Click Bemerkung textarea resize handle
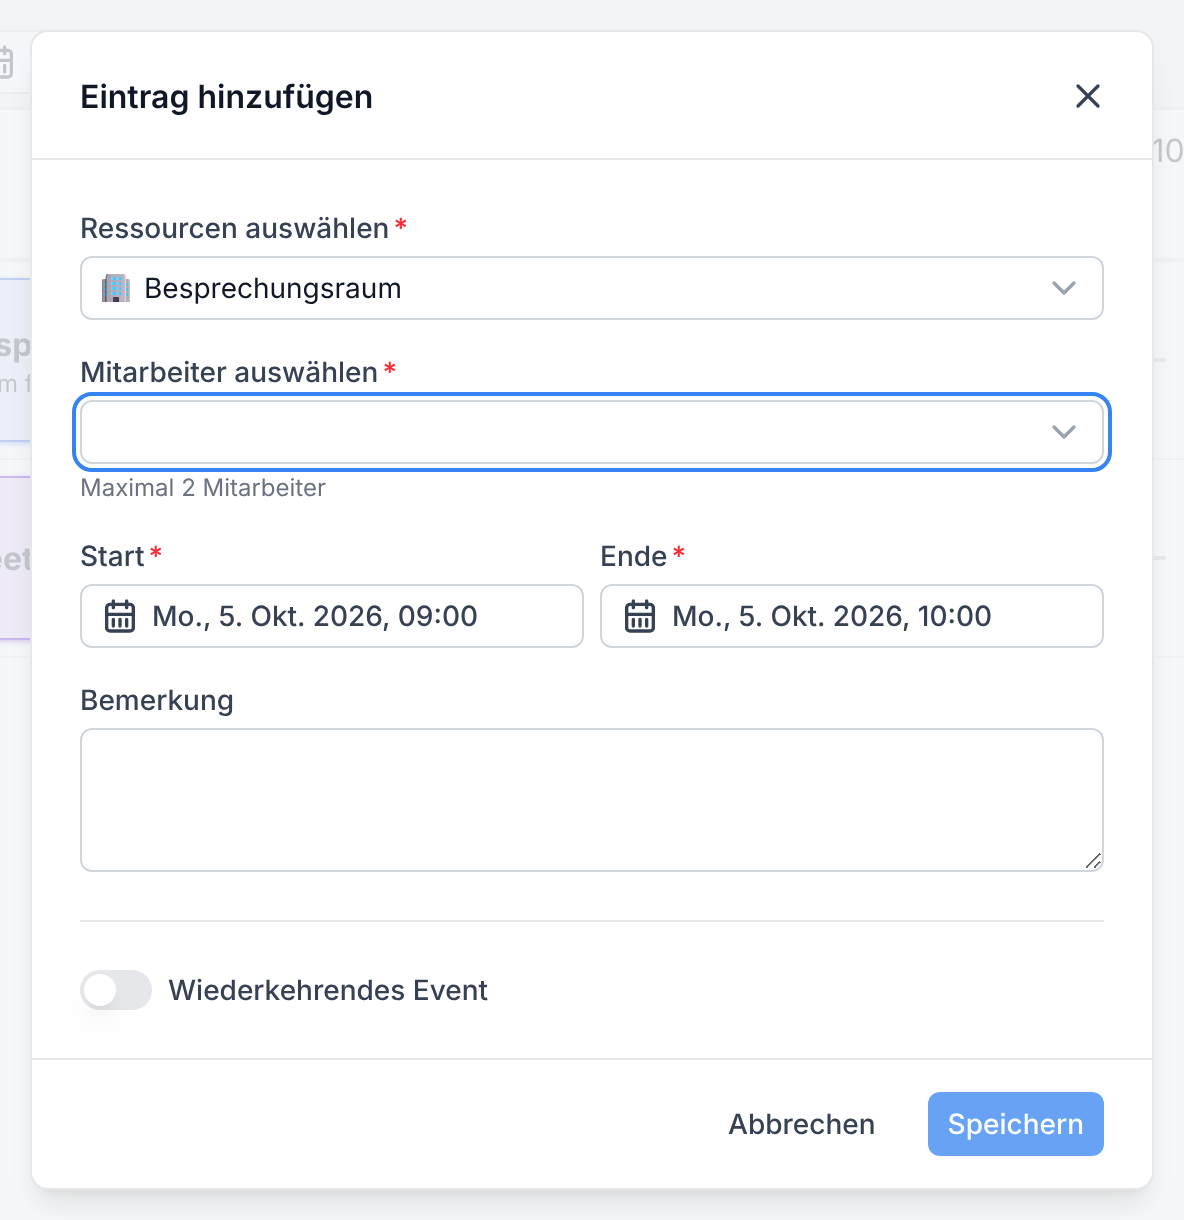The width and height of the screenshot is (1184, 1220). [x=1093, y=861]
